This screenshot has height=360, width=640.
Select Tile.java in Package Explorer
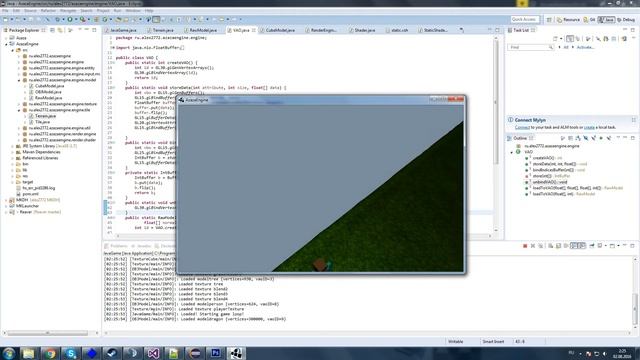coord(42,122)
